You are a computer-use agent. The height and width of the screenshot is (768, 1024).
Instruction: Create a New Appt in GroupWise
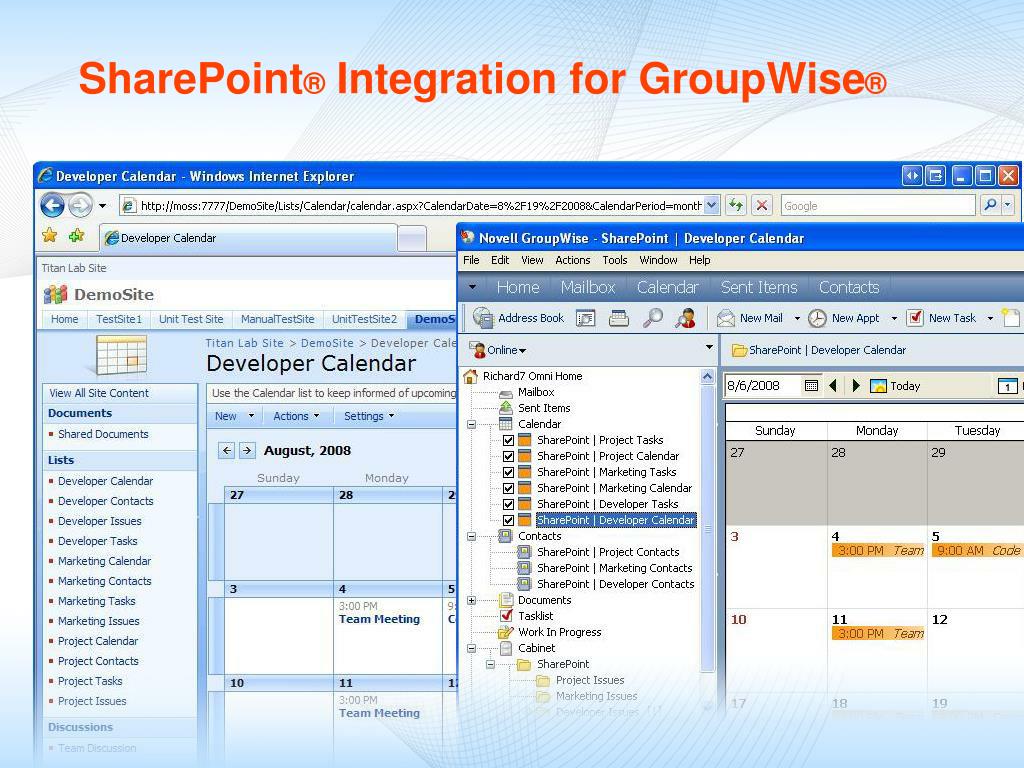coord(844,318)
